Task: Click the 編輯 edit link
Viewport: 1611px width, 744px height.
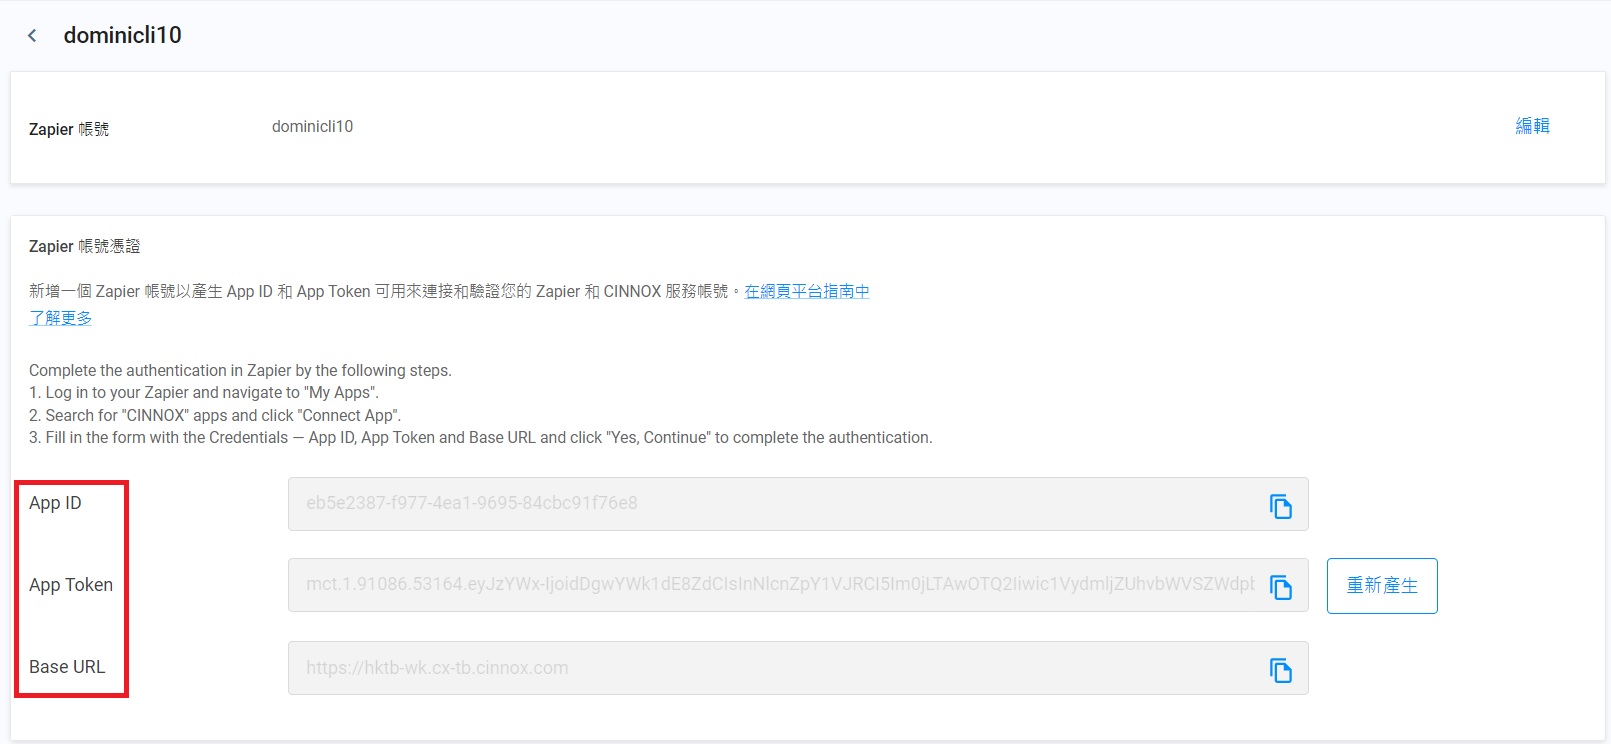Action: (1532, 126)
